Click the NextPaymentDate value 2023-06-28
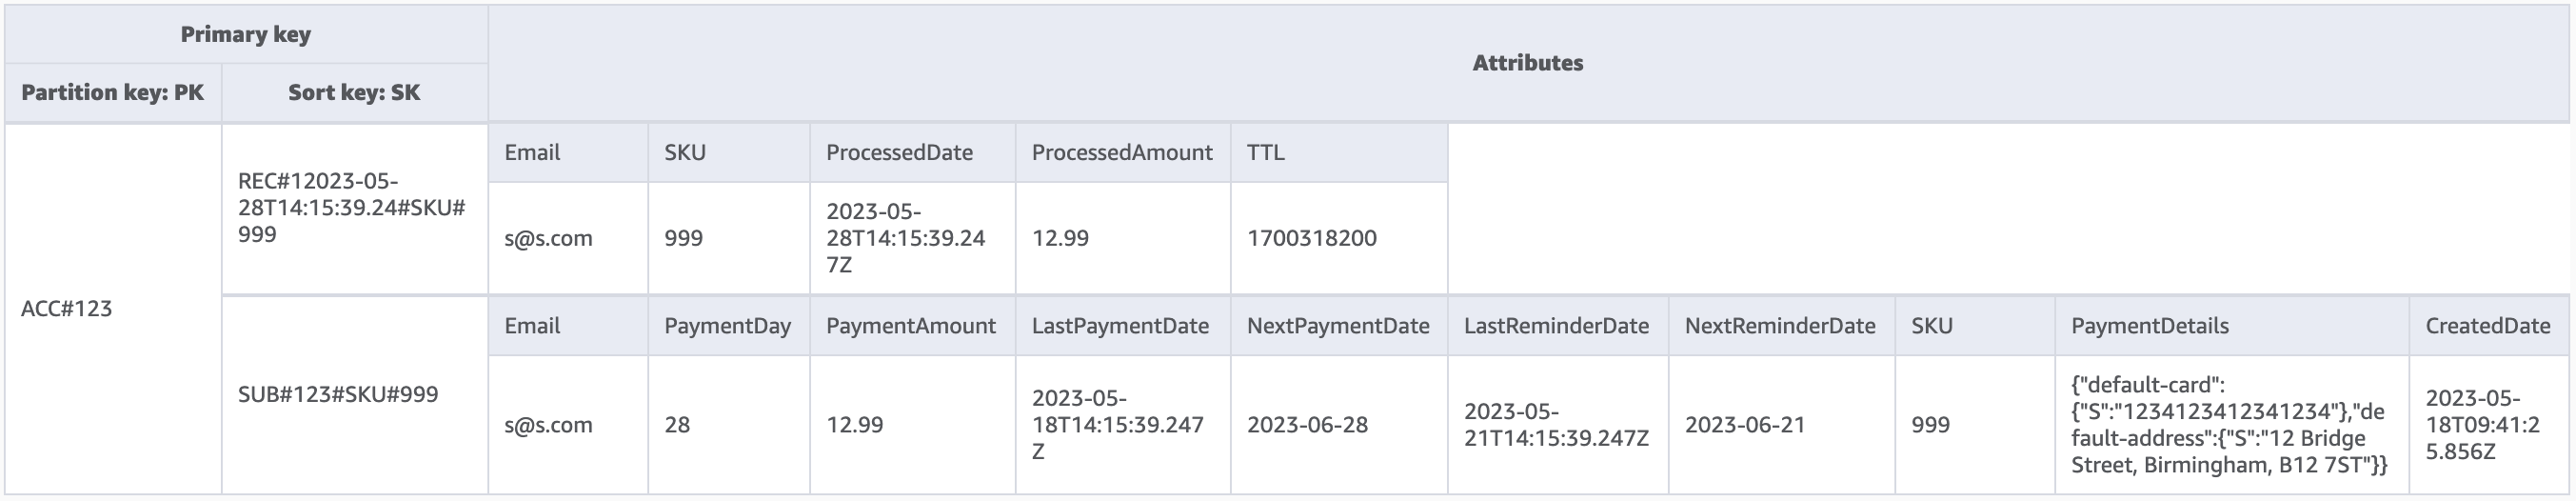 click(x=1307, y=425)
